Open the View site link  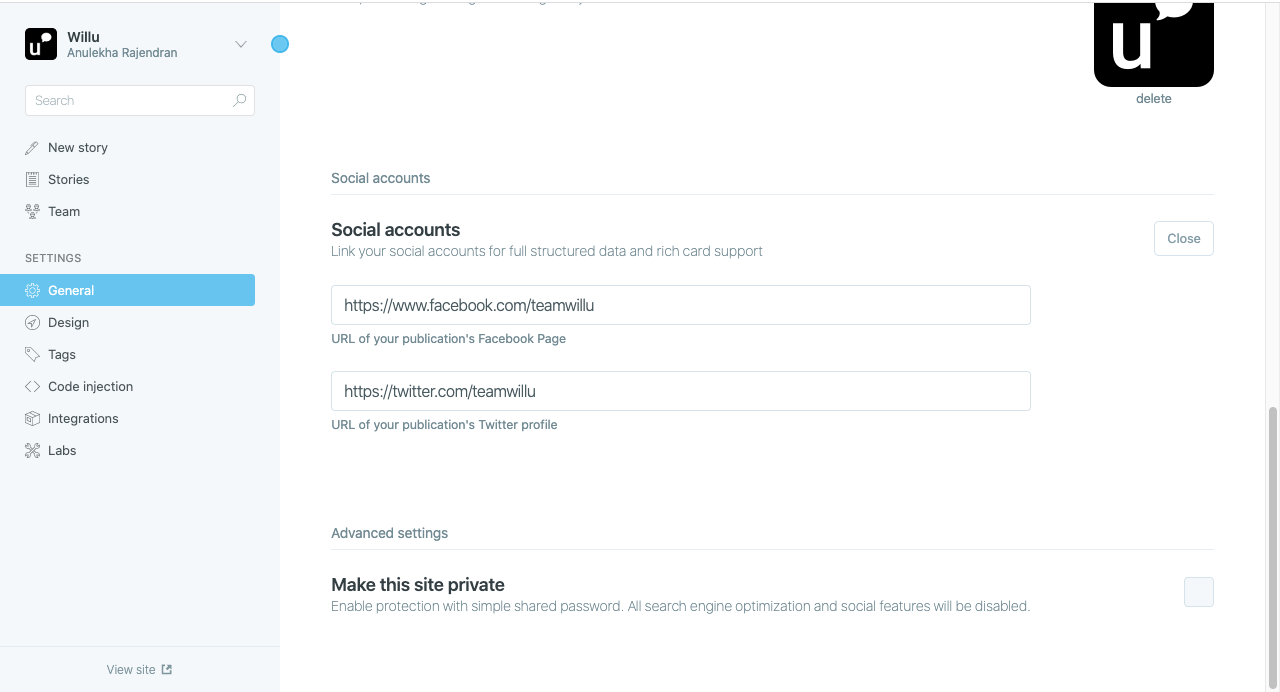click(140, 670)
